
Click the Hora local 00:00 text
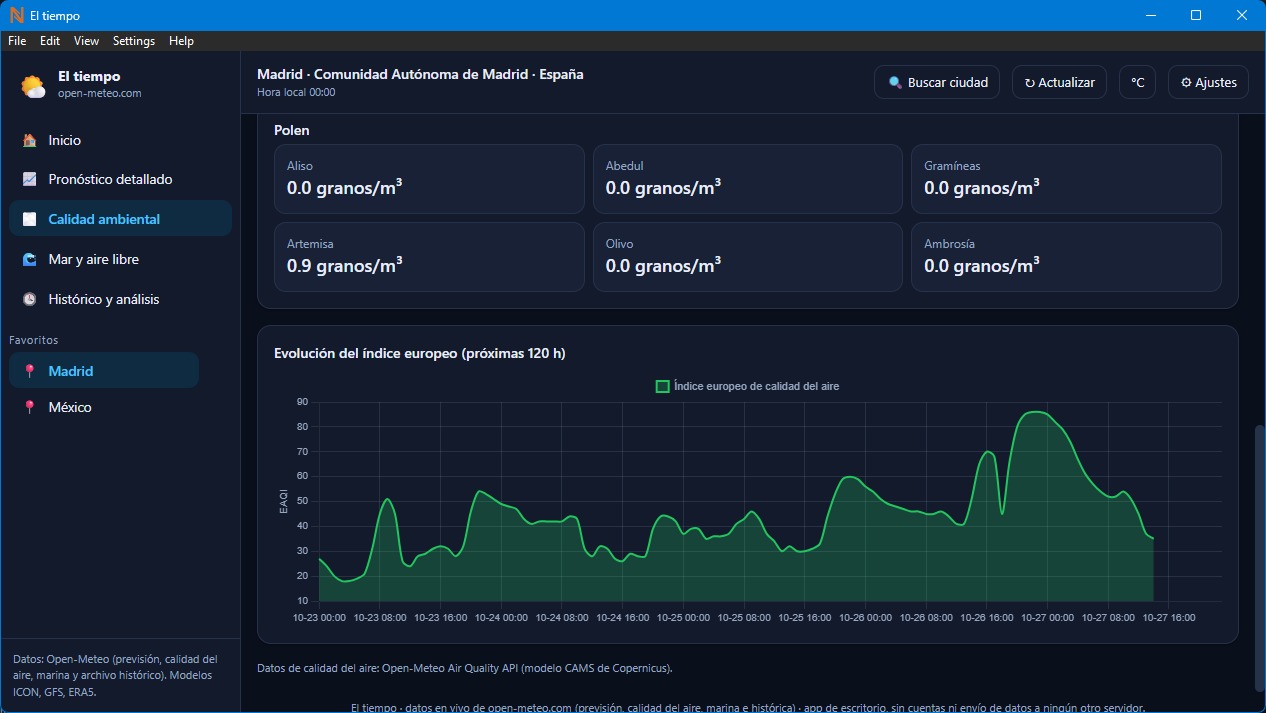coord(296,92)
